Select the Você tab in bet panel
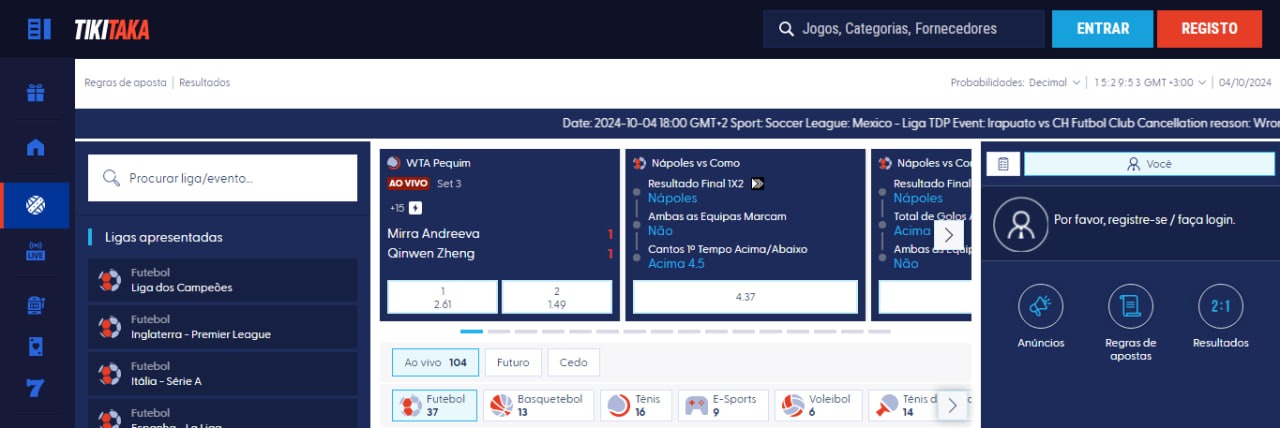This screenshot has width=1280, height=428. [x=1149, y=164]
